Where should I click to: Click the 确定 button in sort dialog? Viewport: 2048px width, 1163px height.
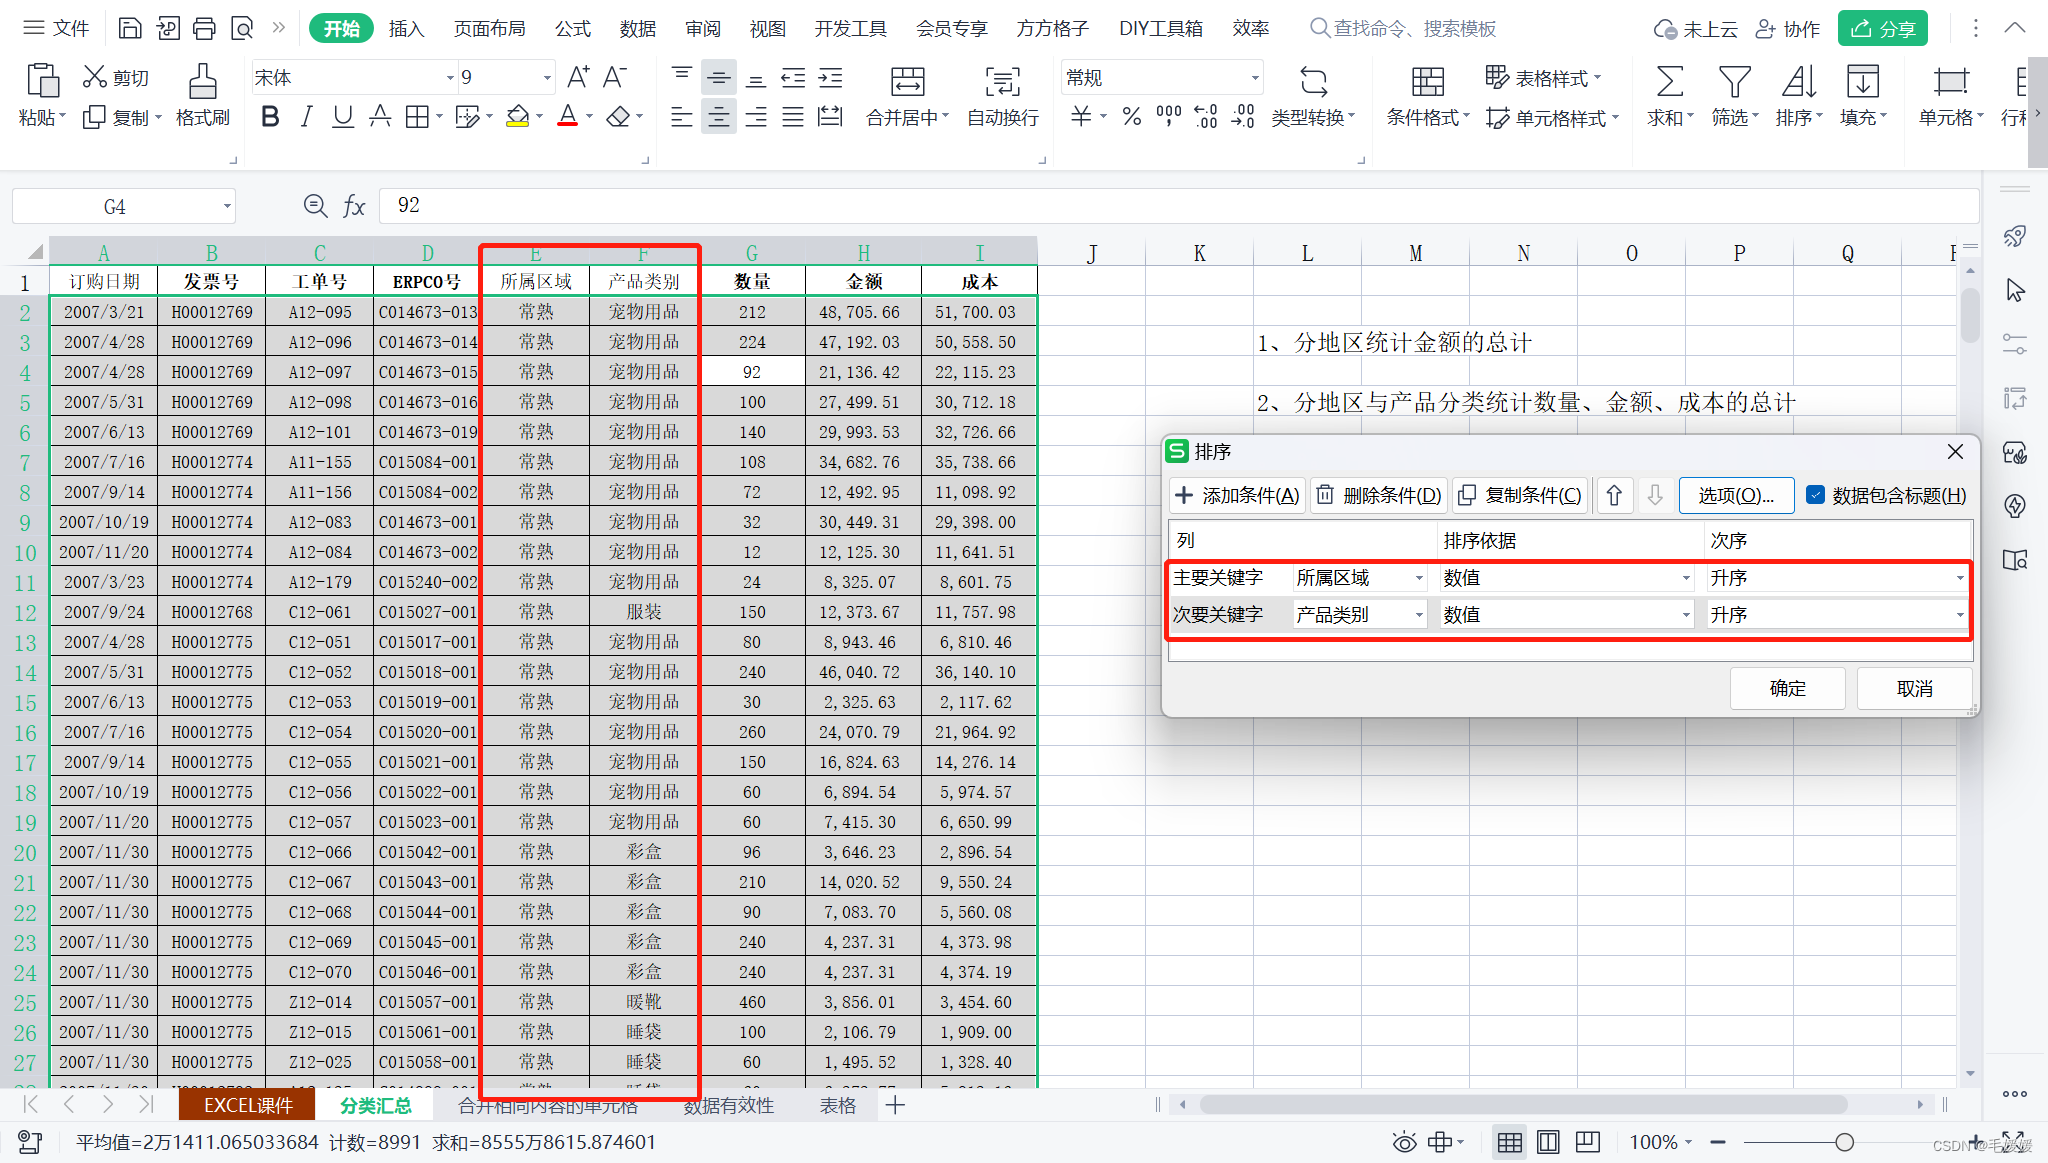1787,688
